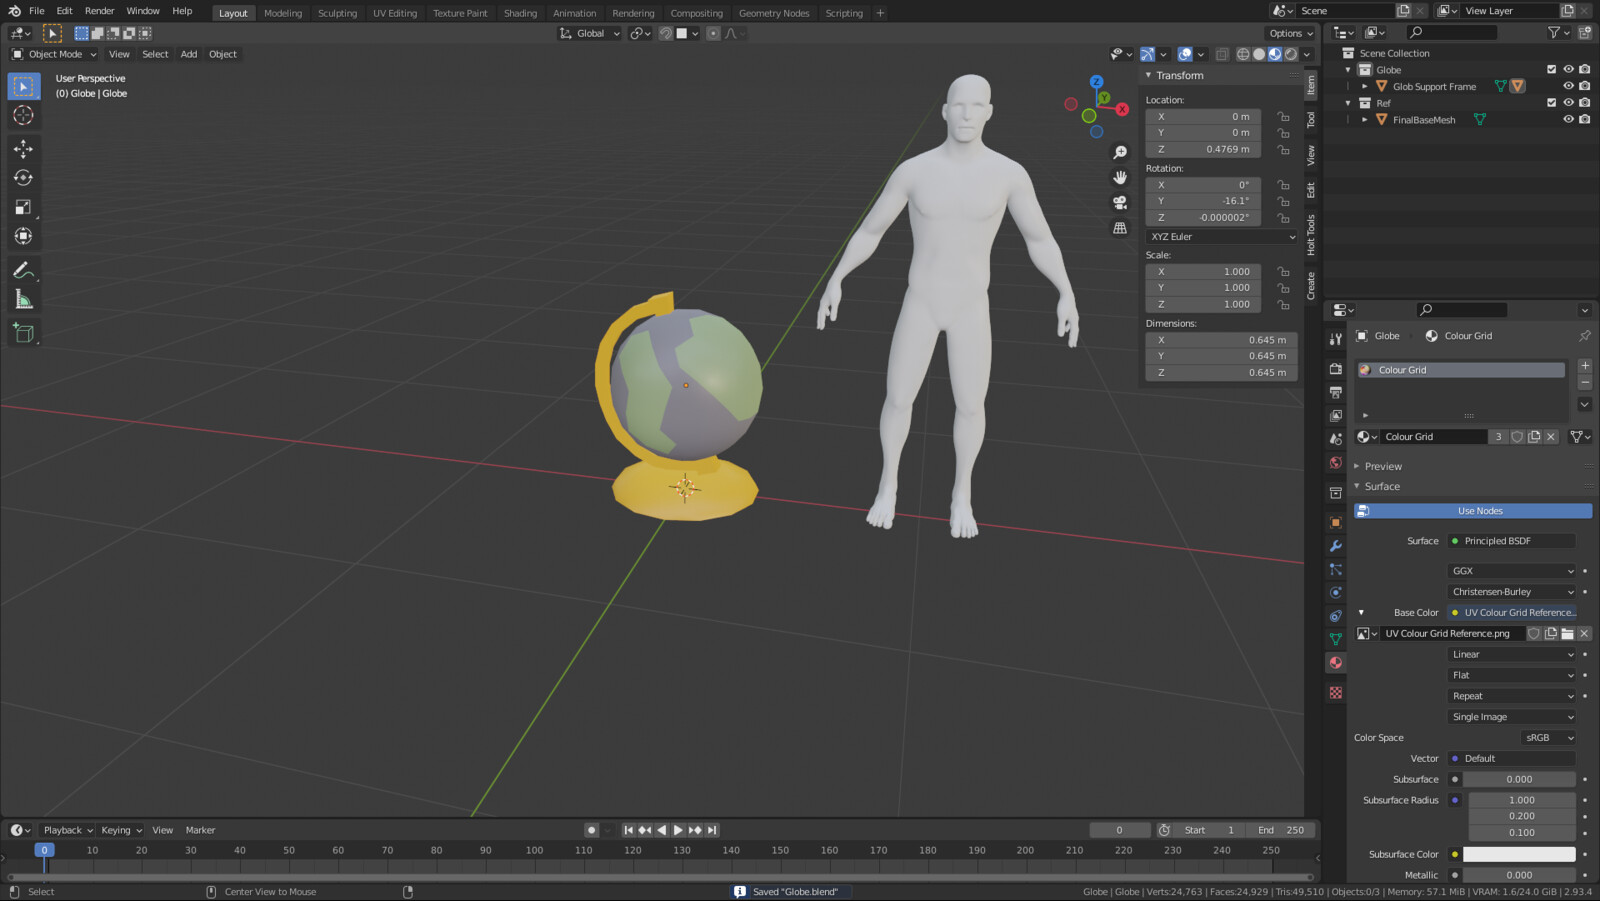Toggle X-ray mode in viewport header

pos(1222,54)
